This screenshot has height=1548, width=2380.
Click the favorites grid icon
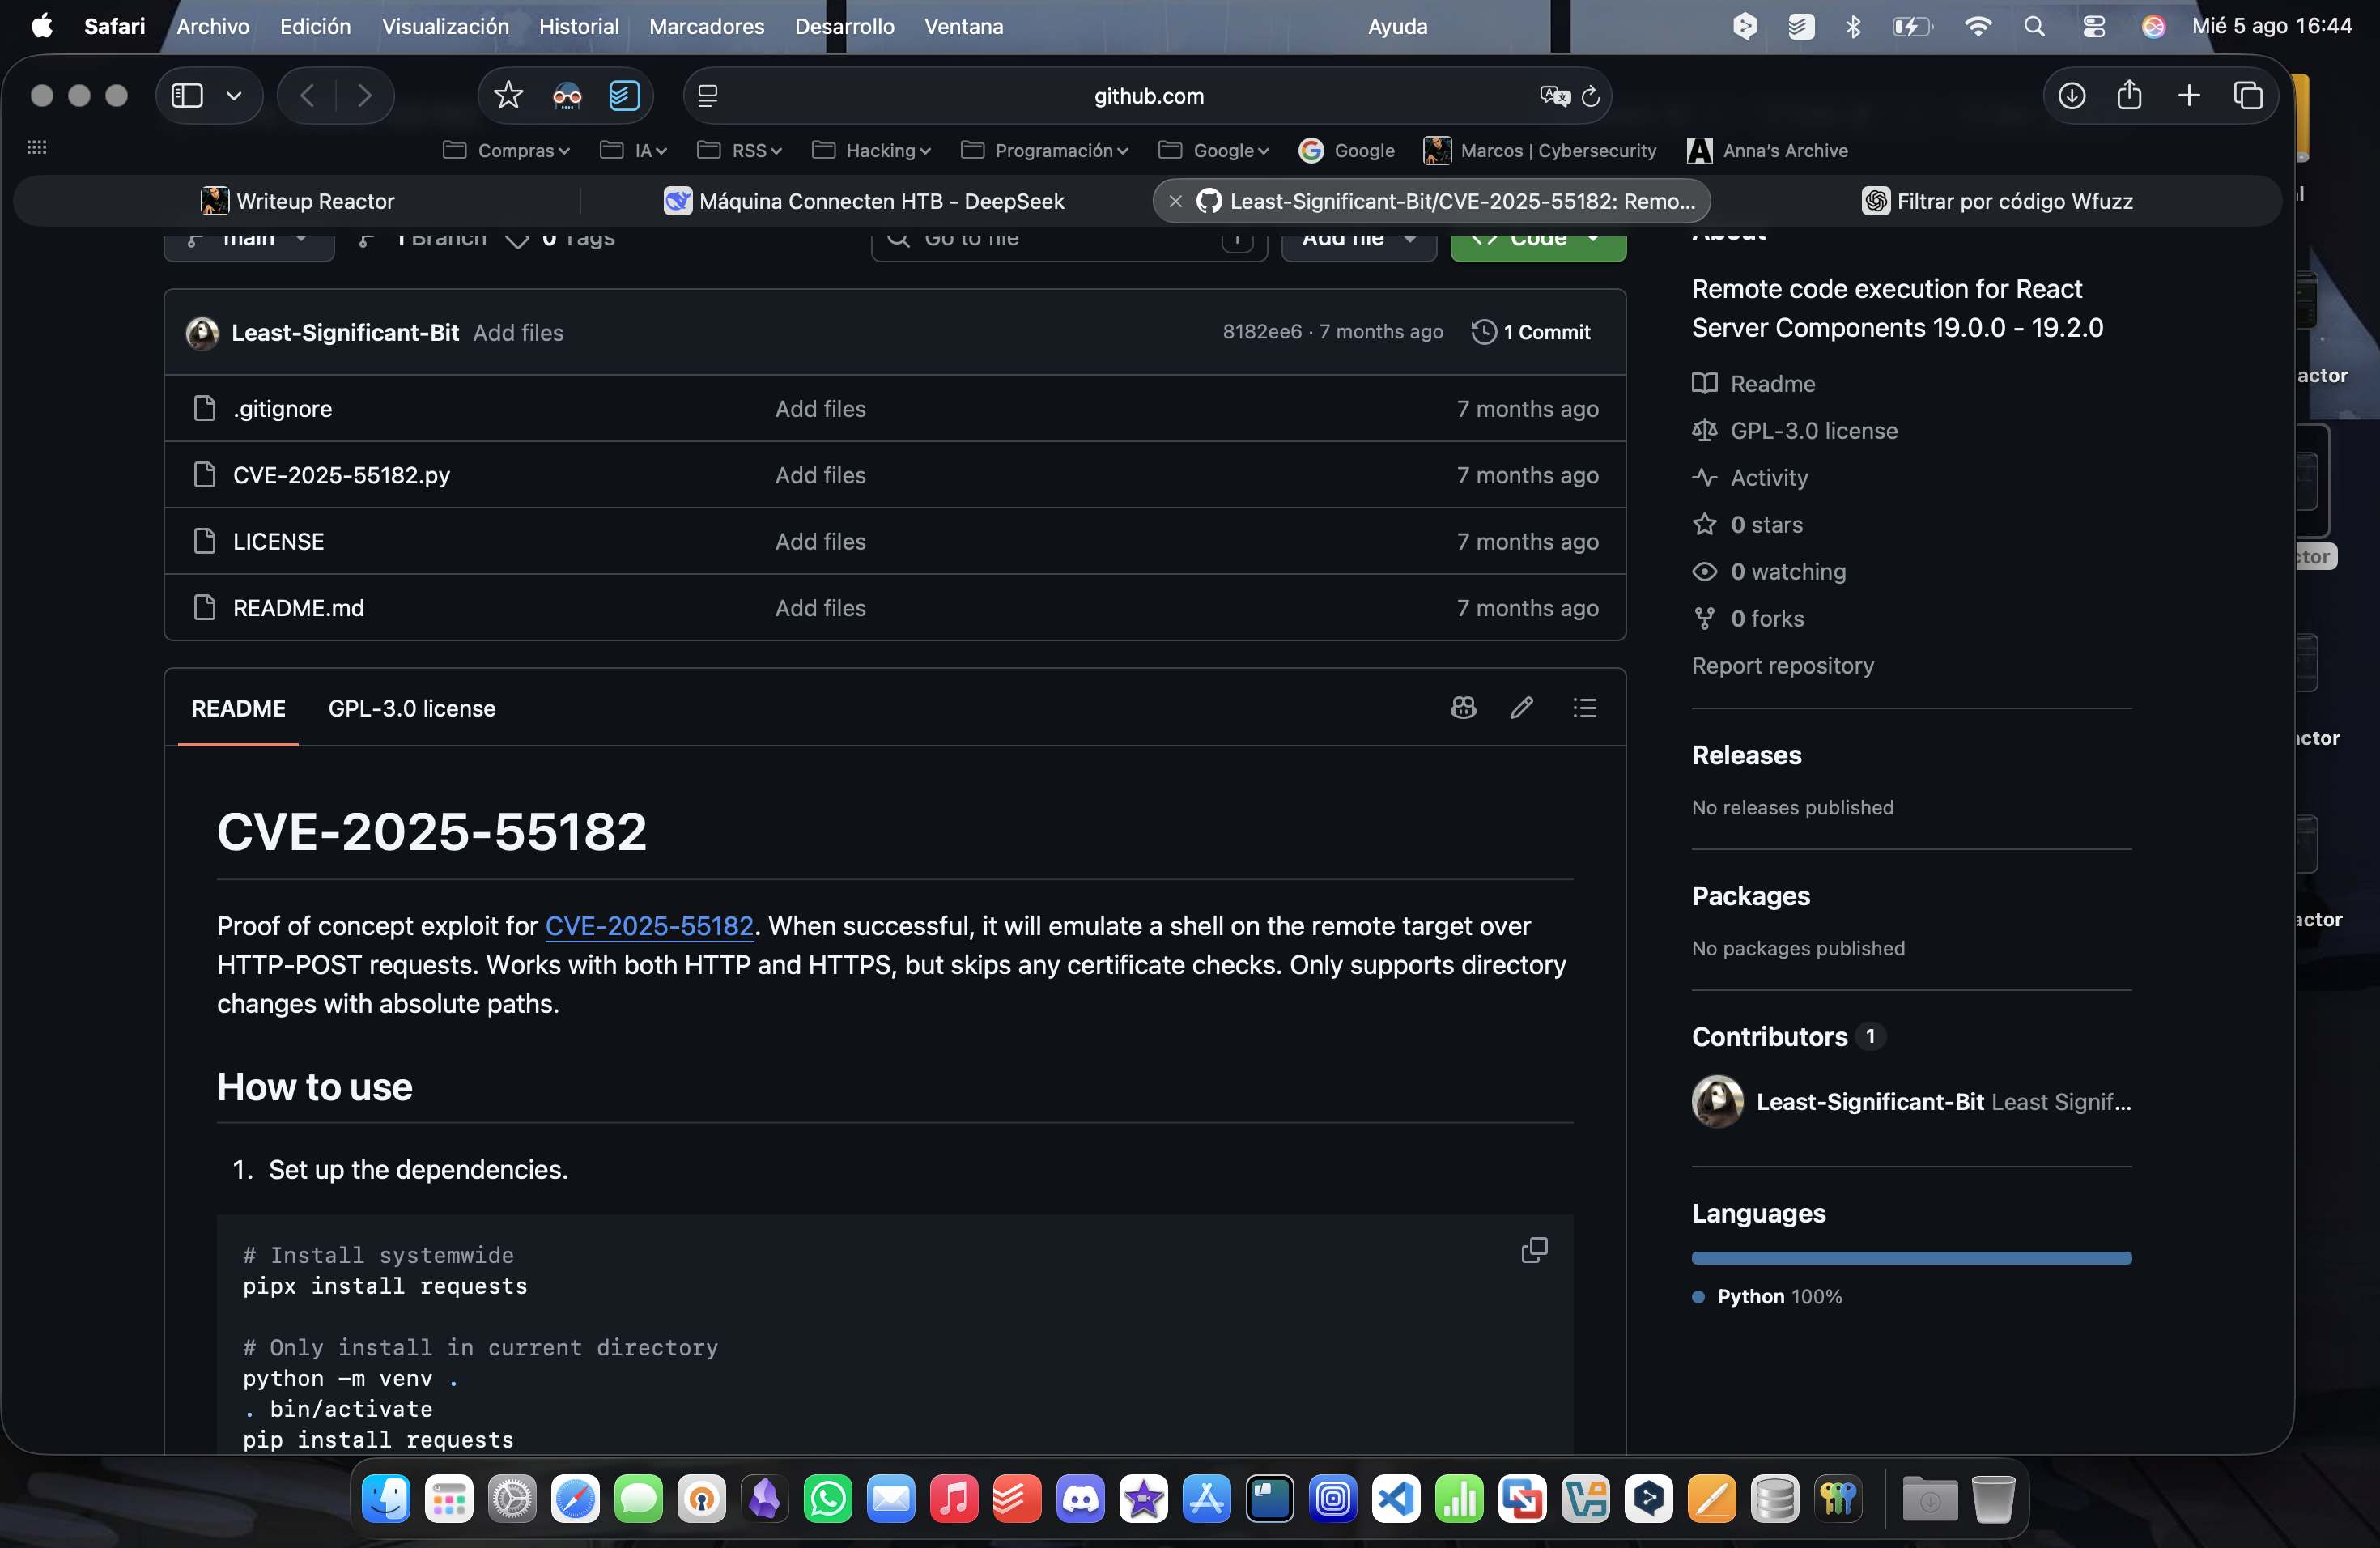tap(37, 148)
